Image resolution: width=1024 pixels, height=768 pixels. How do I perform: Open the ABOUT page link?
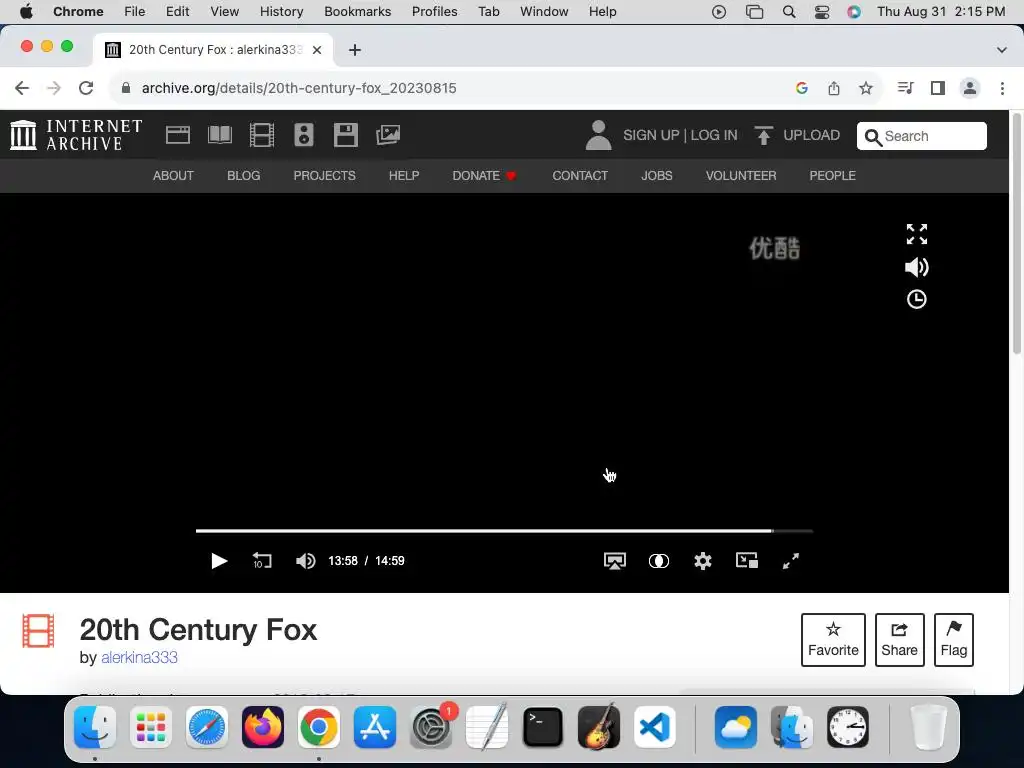coord(173,176)
